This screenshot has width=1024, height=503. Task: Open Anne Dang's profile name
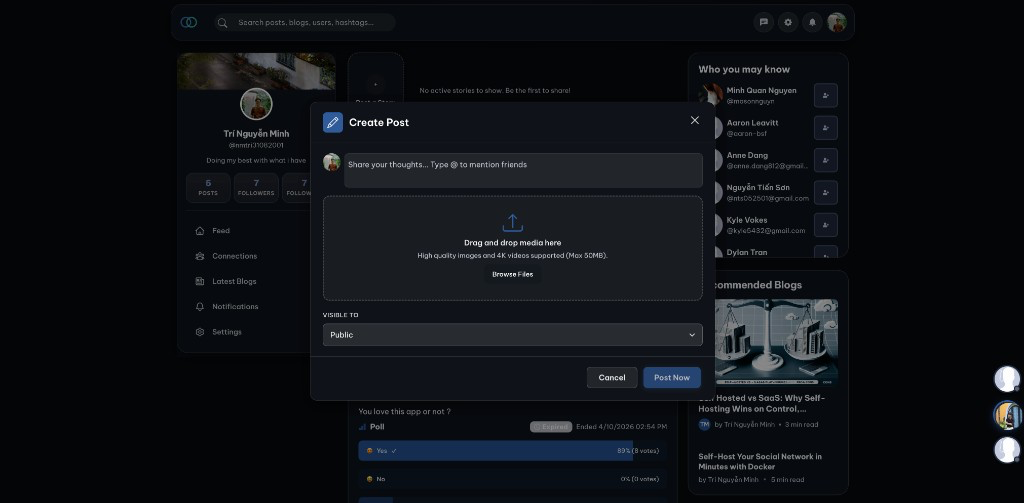(747, 155)
